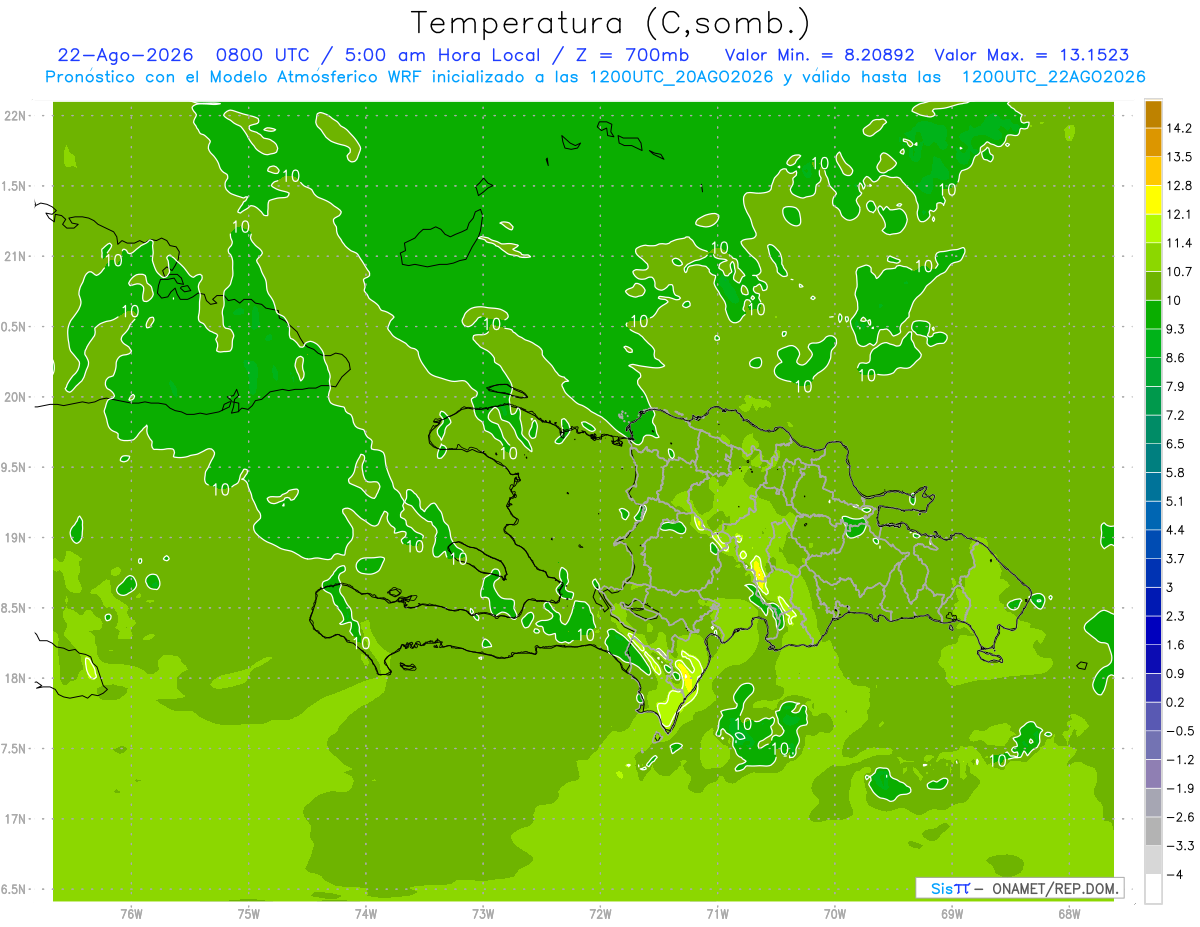The height and width of the screenshot is (927, 1200).
Task: Select the date text '22-Ago-2026'
Action: (125, 55)
